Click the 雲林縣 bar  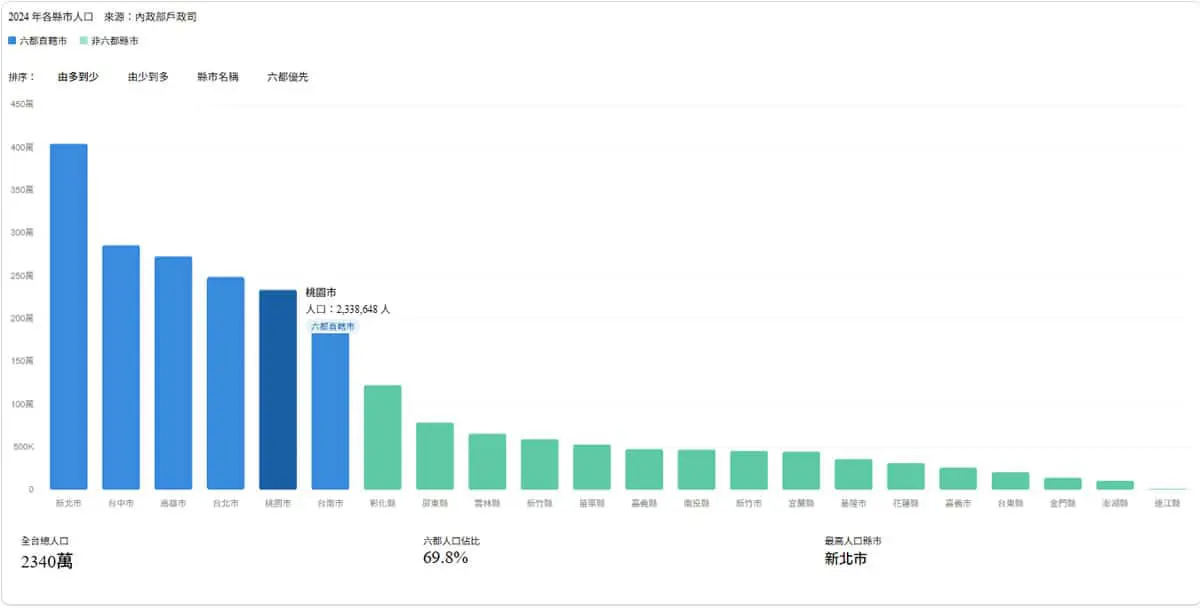(487, 462)
